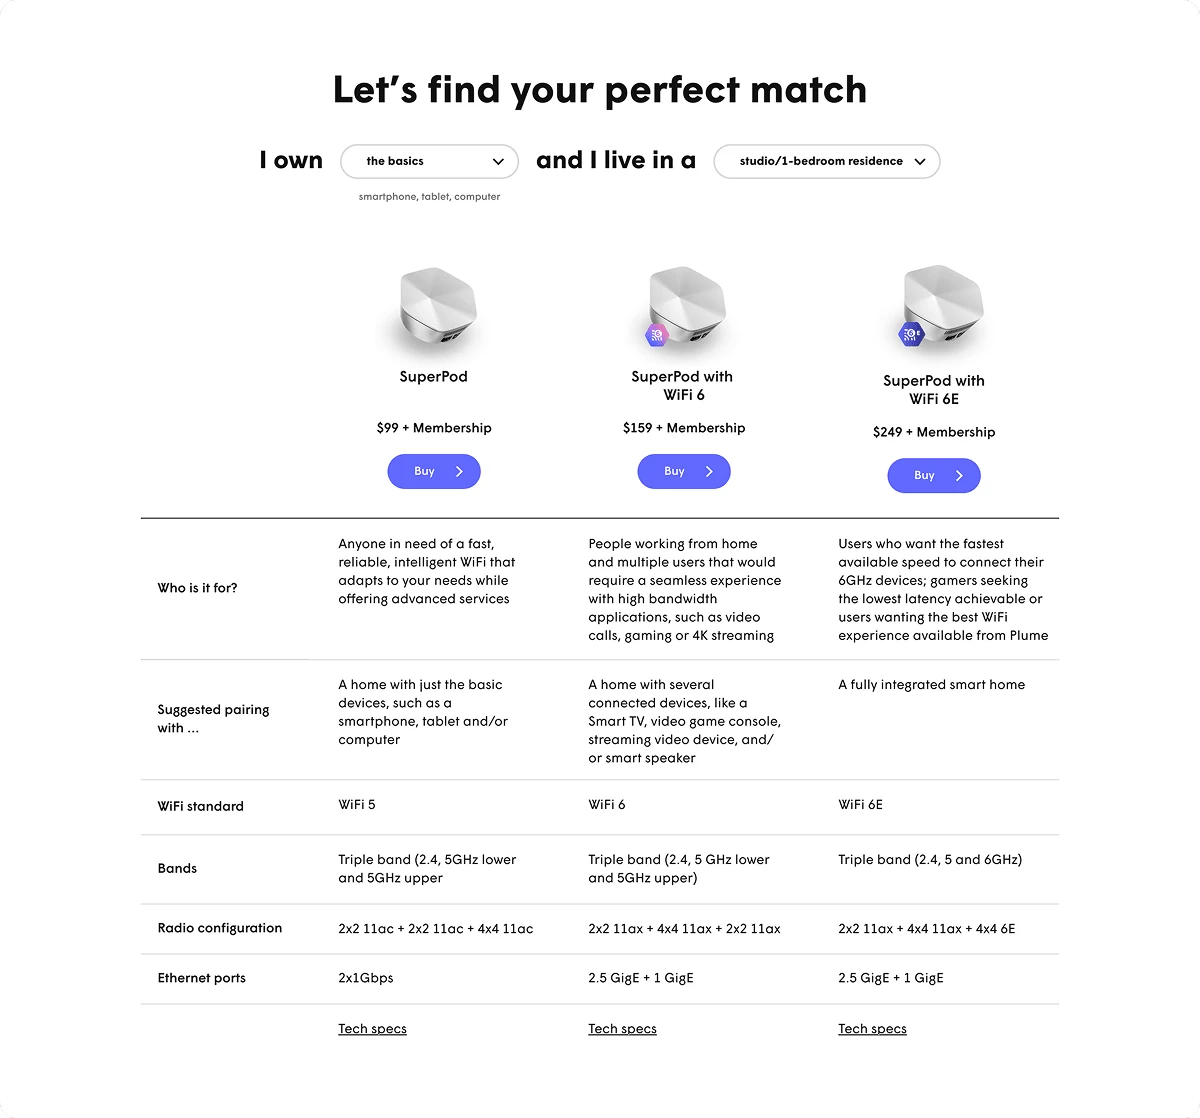1200x1118 pixels.
Task: Follow the Tech specs link for WiFi 6E
Action: [872, 1028]
